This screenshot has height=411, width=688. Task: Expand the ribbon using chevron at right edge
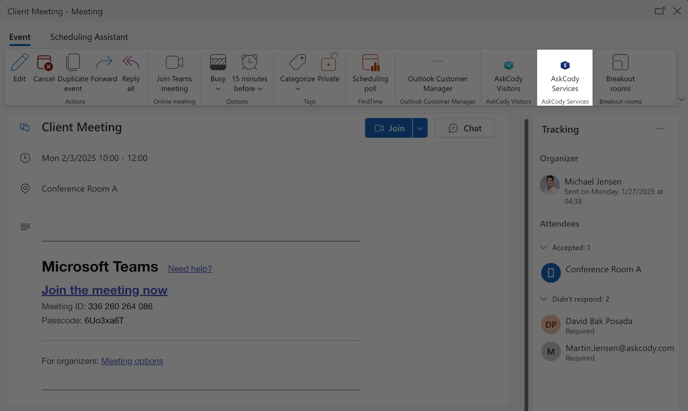pyautogui.click(x=681, y=100)
